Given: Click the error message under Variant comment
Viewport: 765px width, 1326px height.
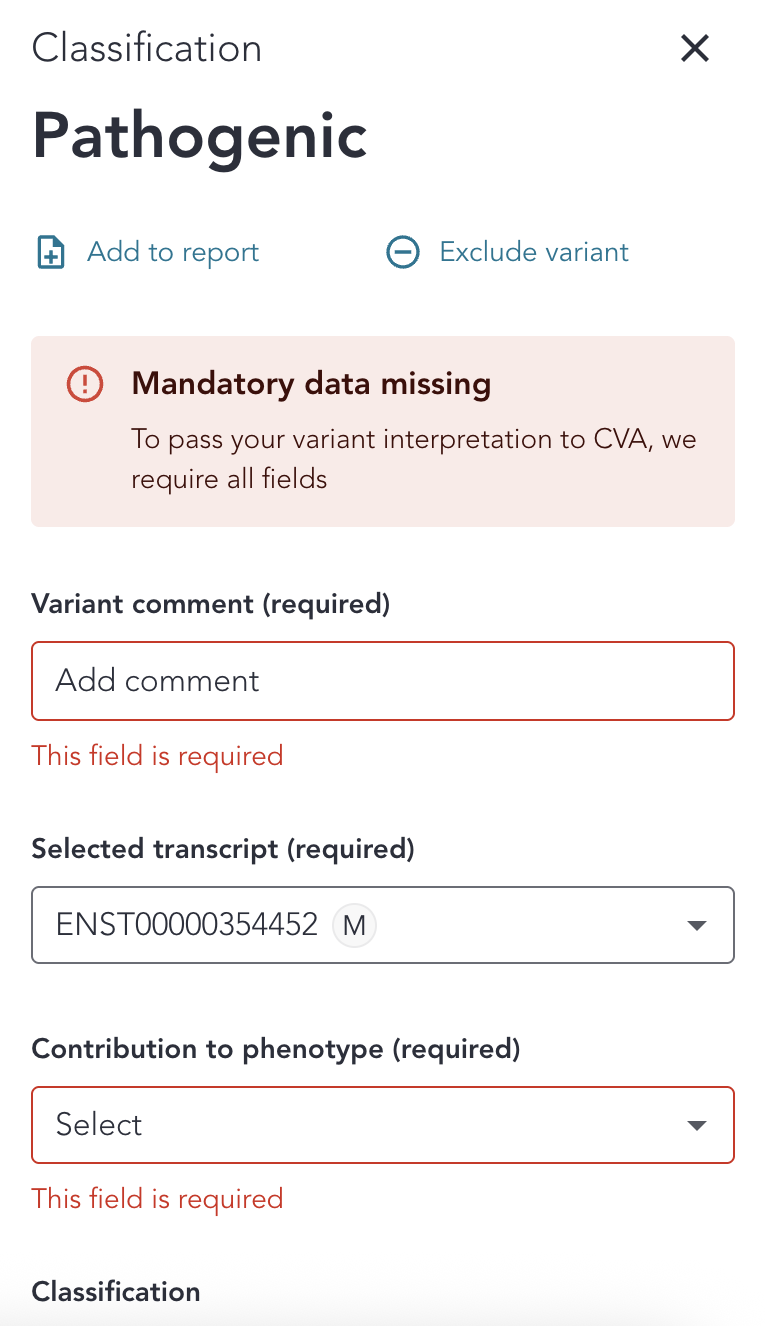Looking at the screenshot, I should tap(157, 756).
